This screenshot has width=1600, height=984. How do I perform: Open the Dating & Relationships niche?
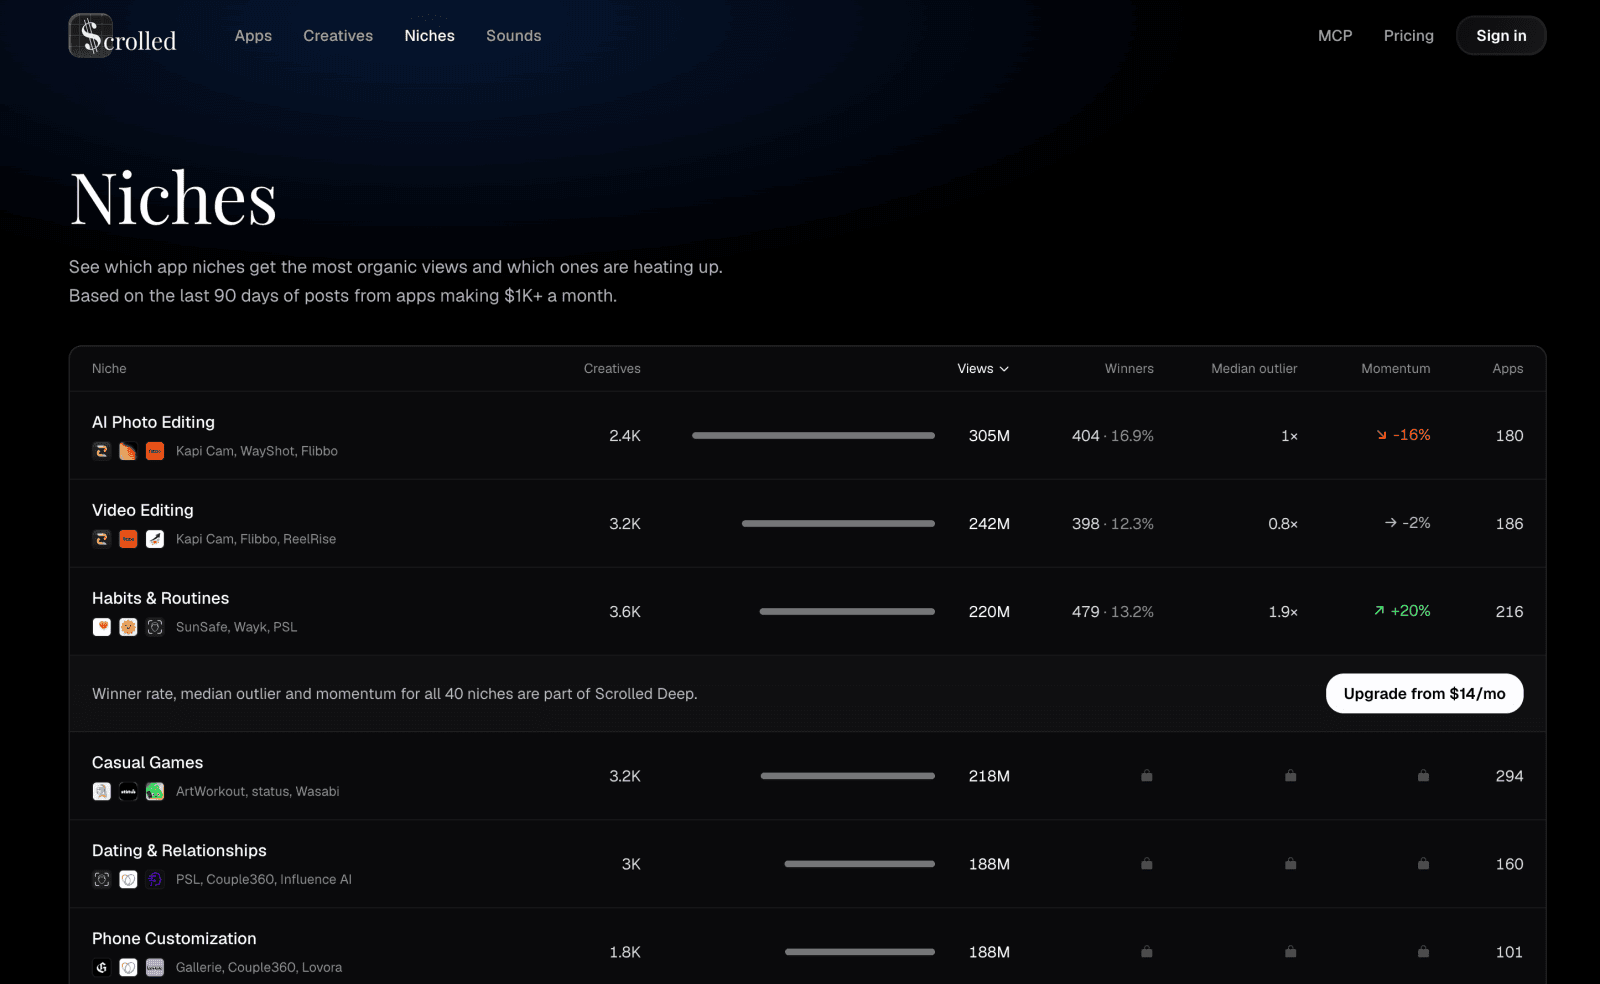coord(179,850)
